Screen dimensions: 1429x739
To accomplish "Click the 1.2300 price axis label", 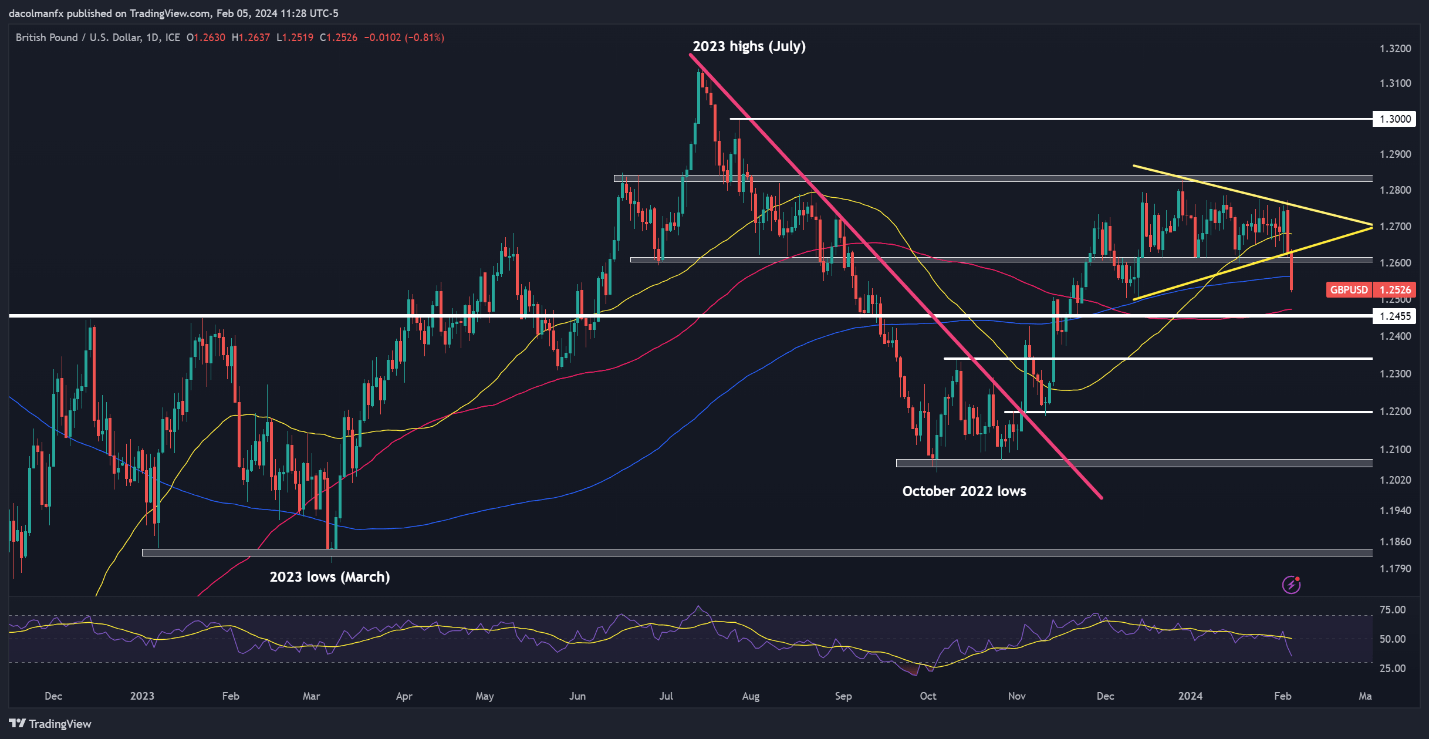I will [1397, 374].
